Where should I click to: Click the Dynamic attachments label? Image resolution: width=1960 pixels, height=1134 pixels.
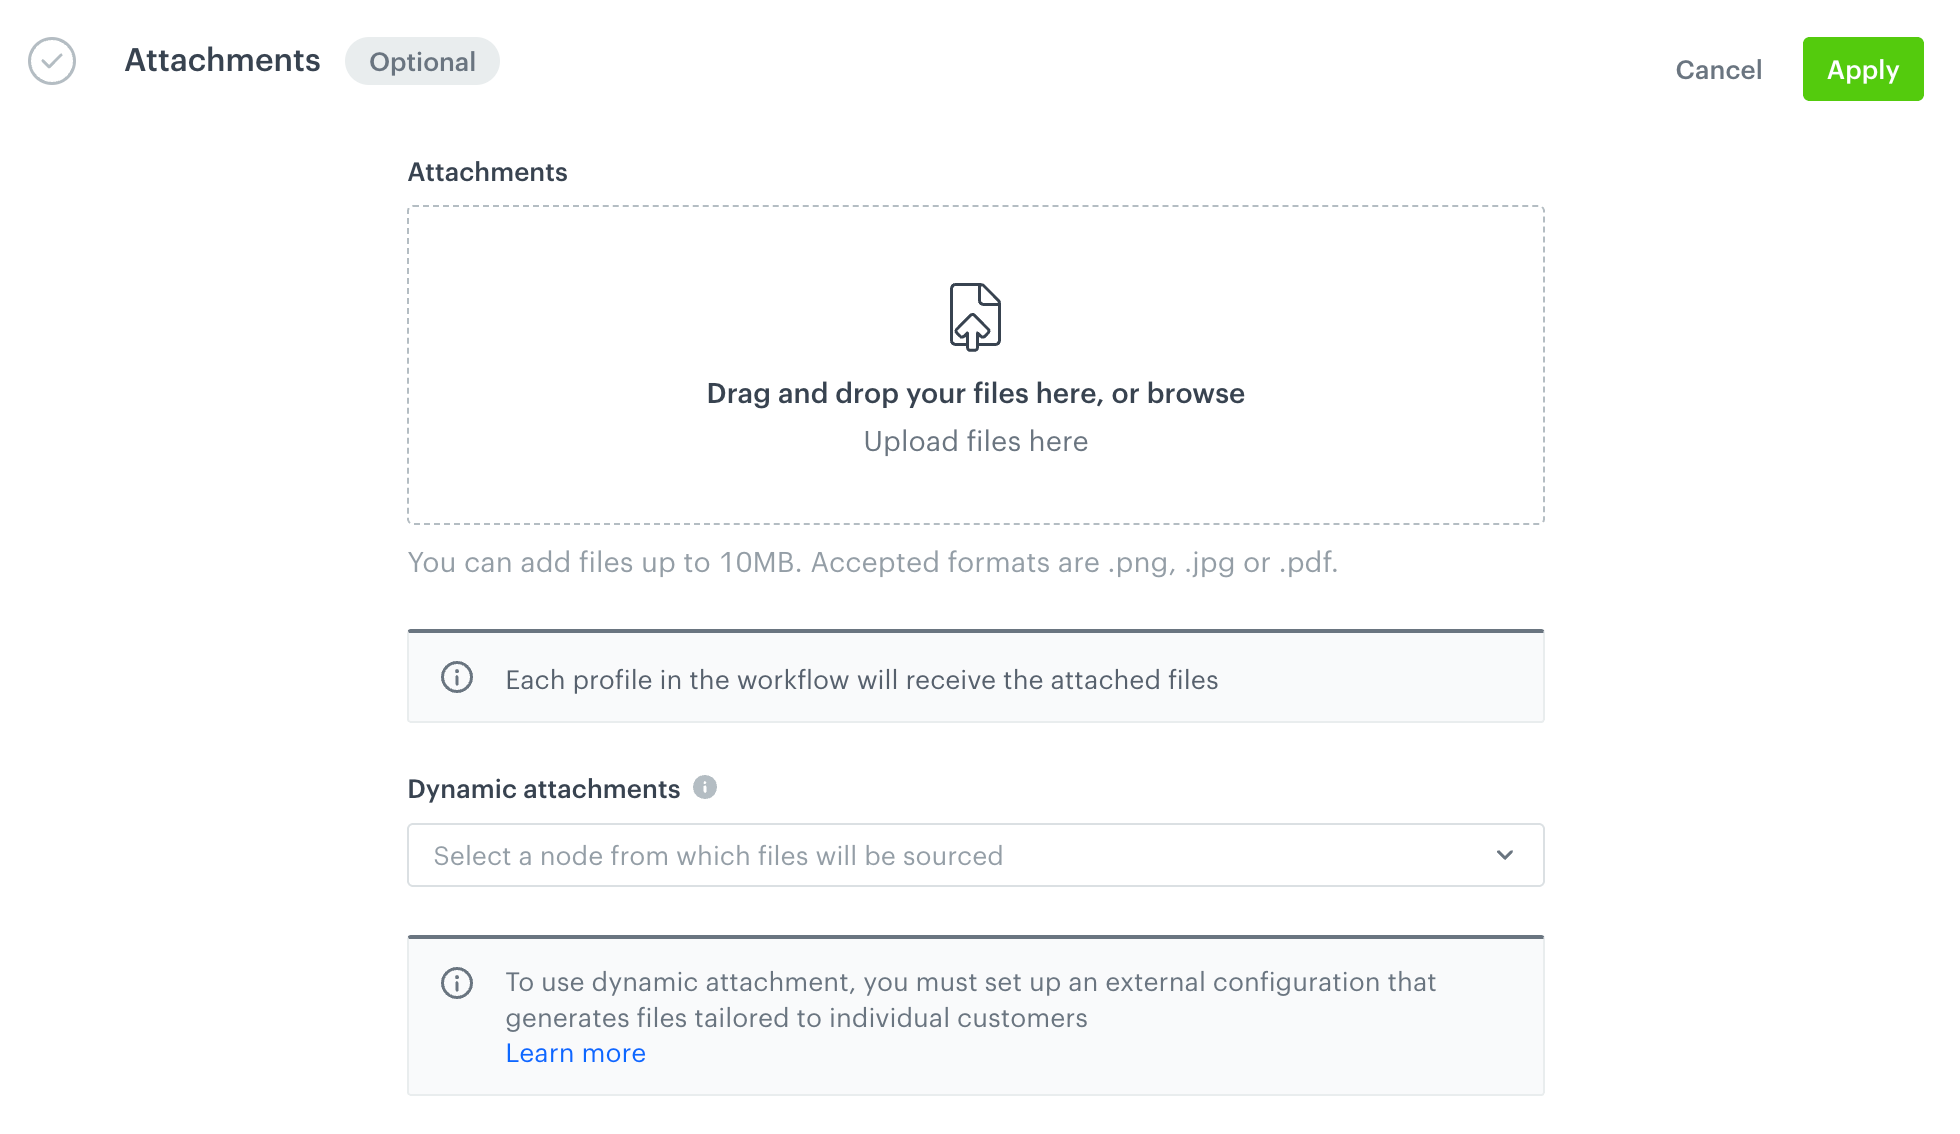[543, 789]
